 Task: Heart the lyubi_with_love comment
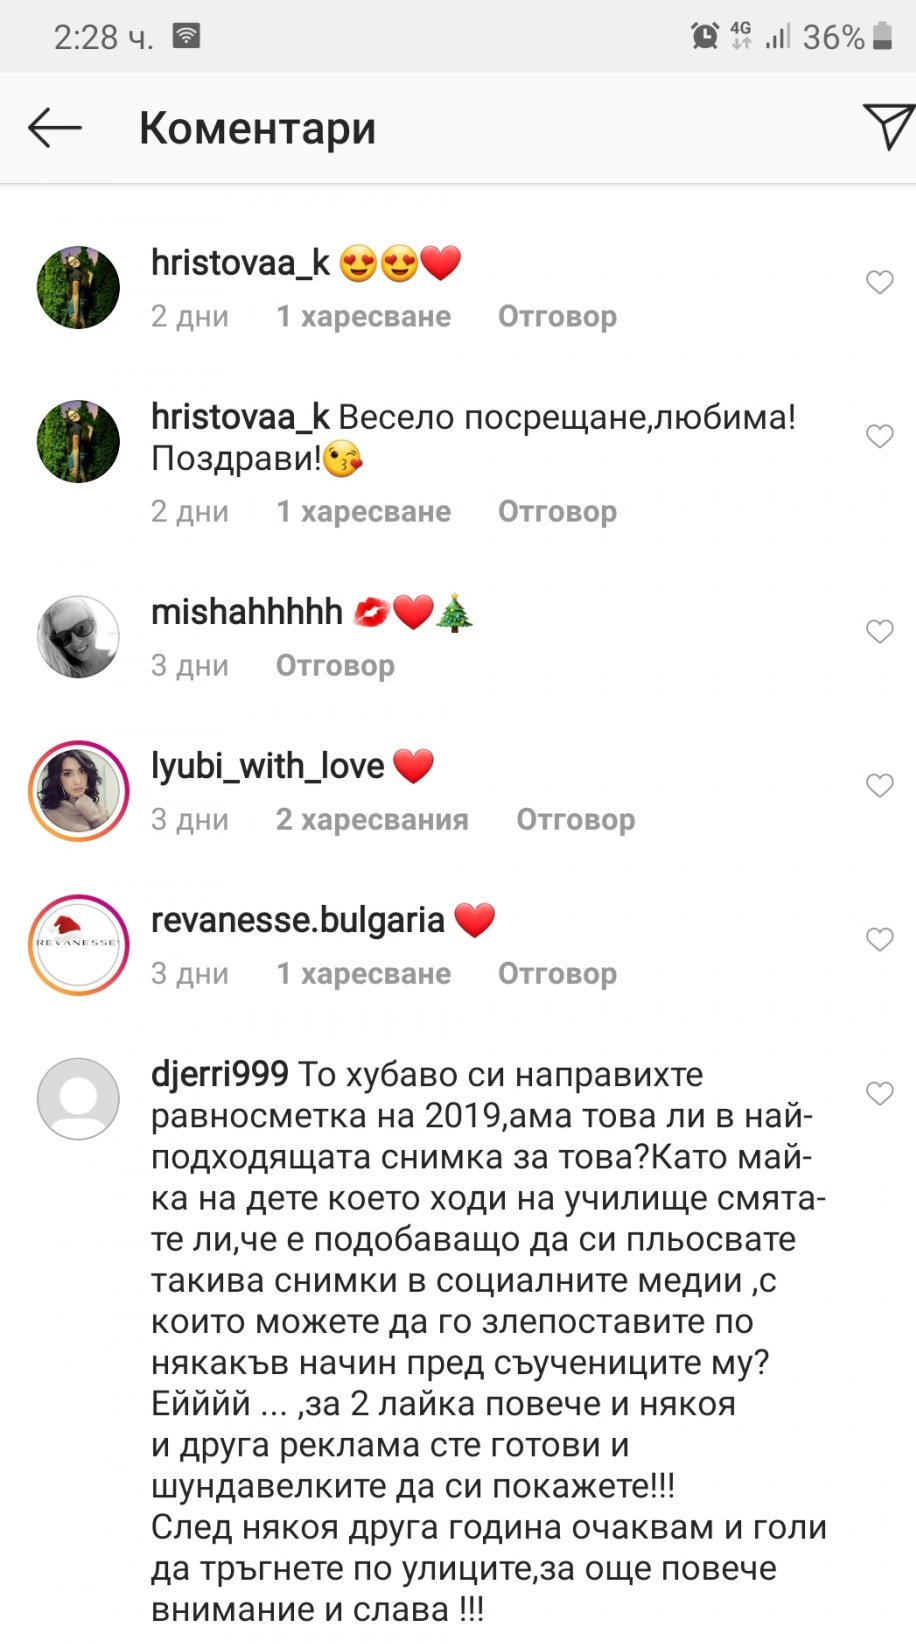[x=879, y=785]
